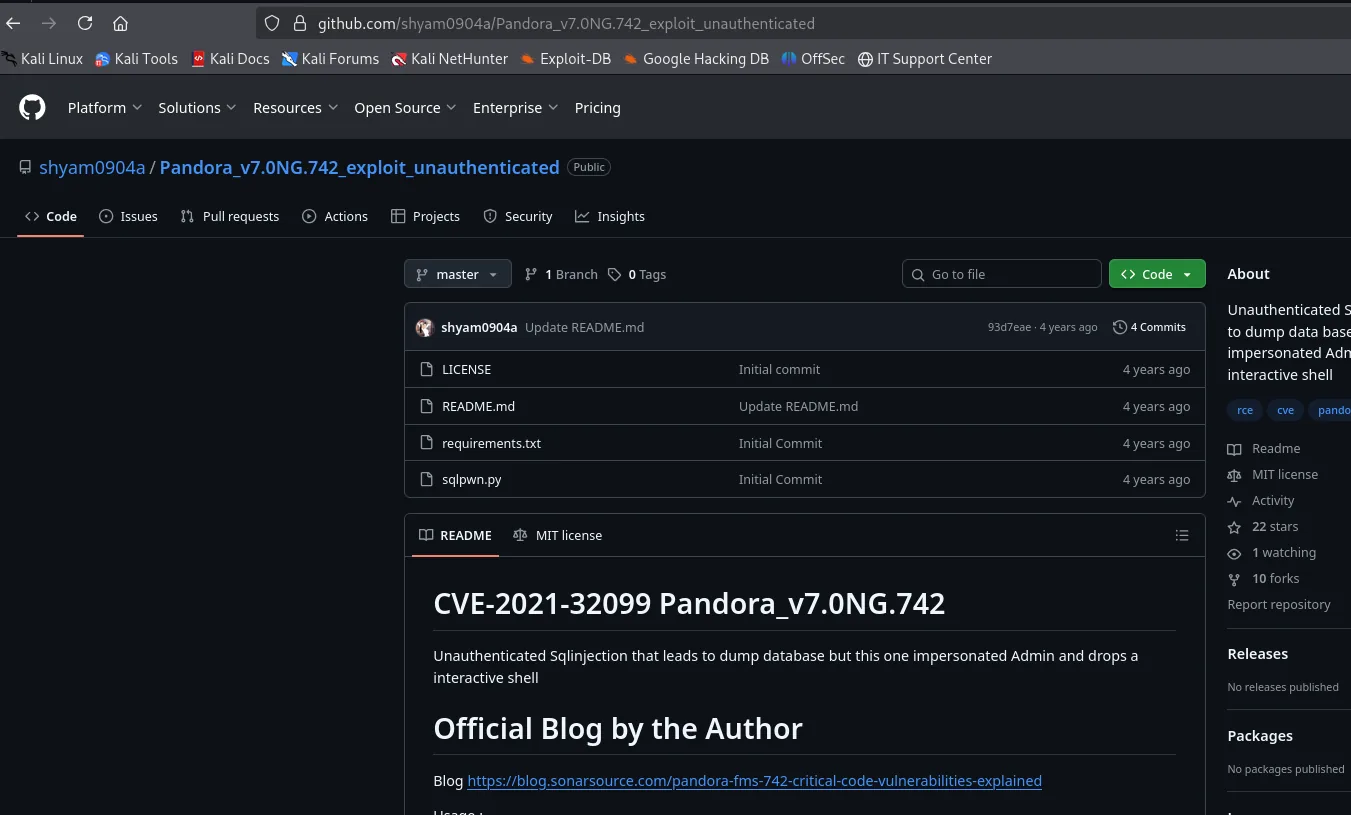Viewport: 1351px width, 815px height.
Task: View the 10 forks list
Action: click(x=1265, y=578)
